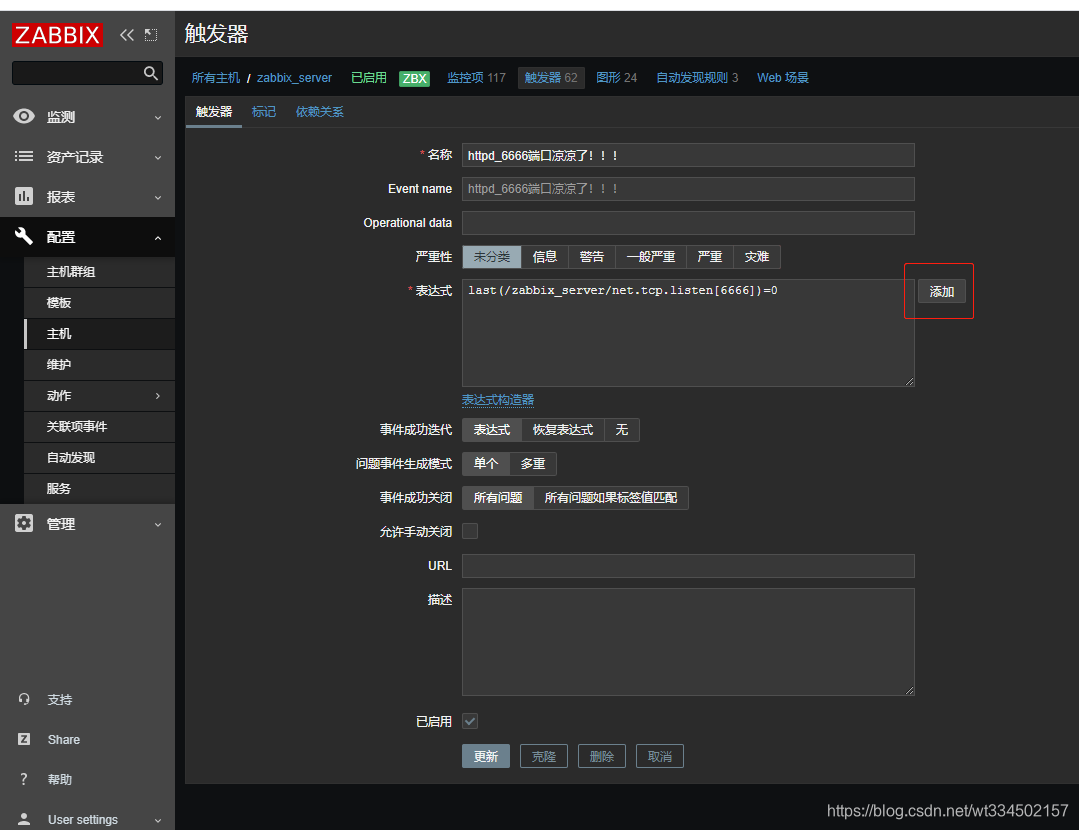Open 主机群组 in the sidebar
The image size is (1079, 830).
click(x=99, y=272)
